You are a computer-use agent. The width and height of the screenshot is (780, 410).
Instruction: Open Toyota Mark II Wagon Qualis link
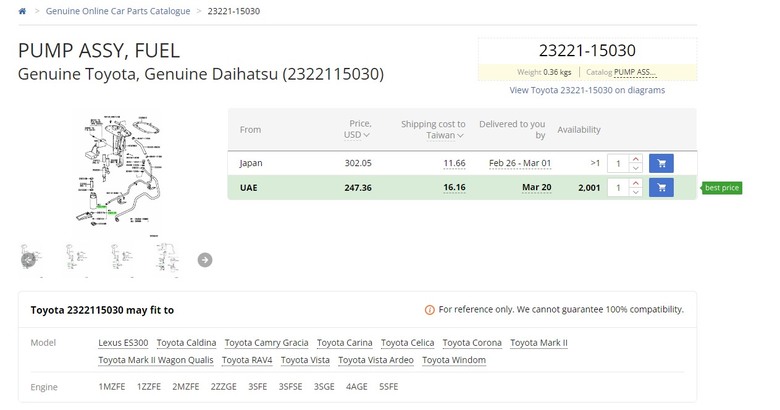156,360
